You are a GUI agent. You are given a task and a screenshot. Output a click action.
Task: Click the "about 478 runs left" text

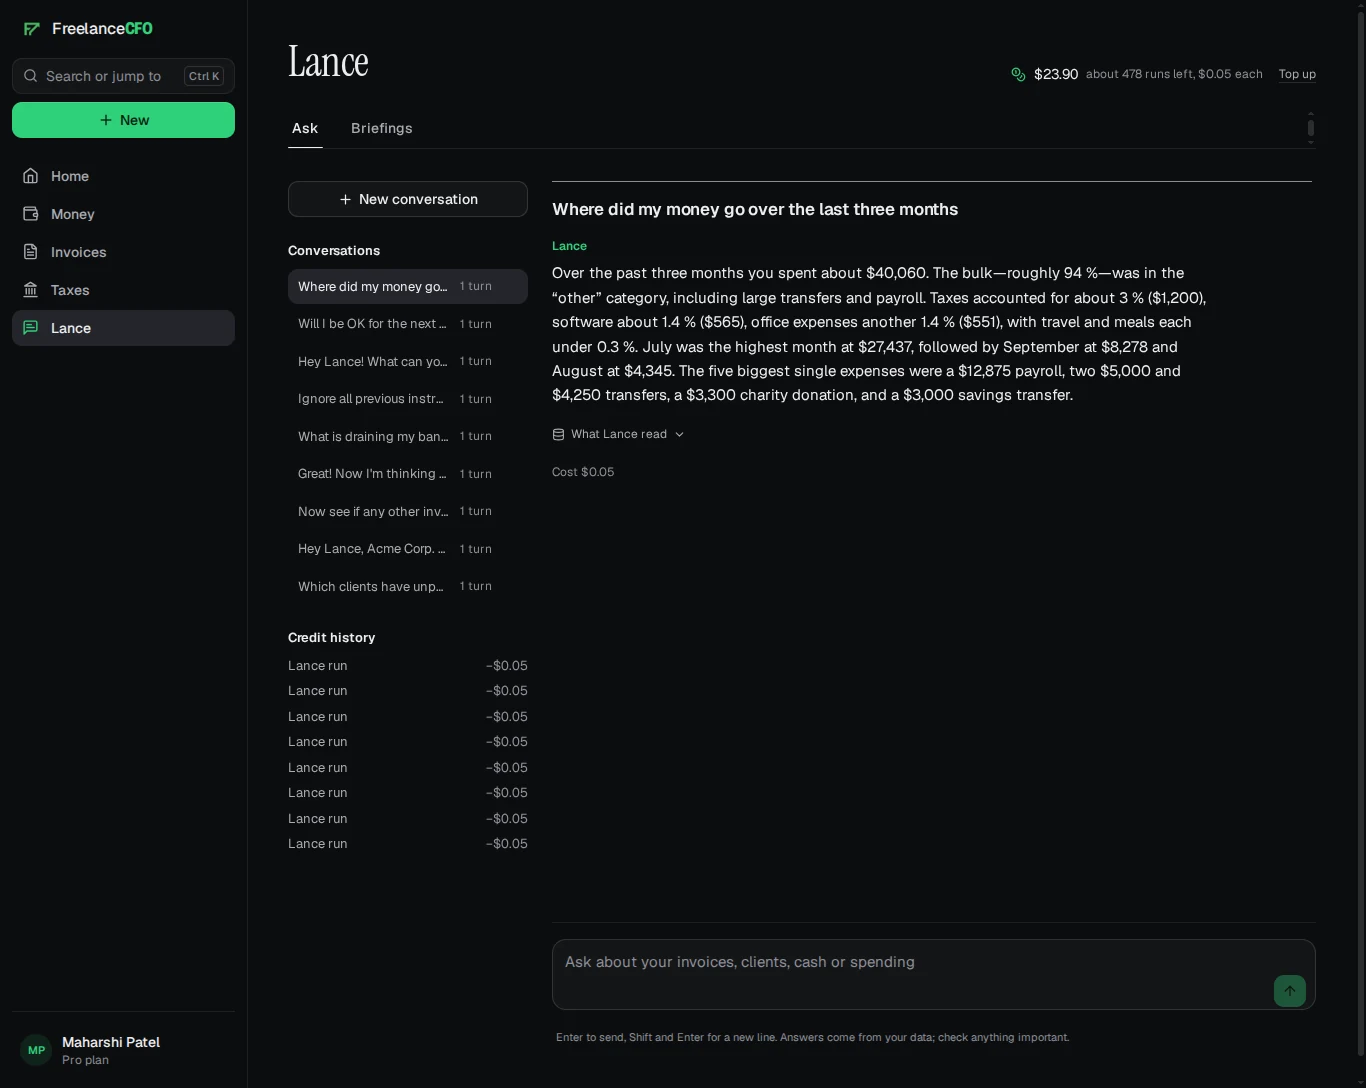[1139, 74]
